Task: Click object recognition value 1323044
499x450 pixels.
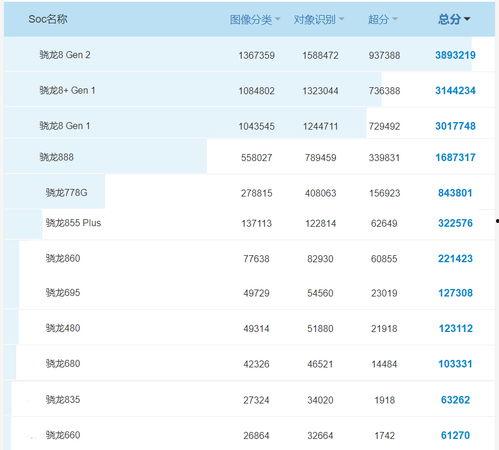Action: [320, 91]
